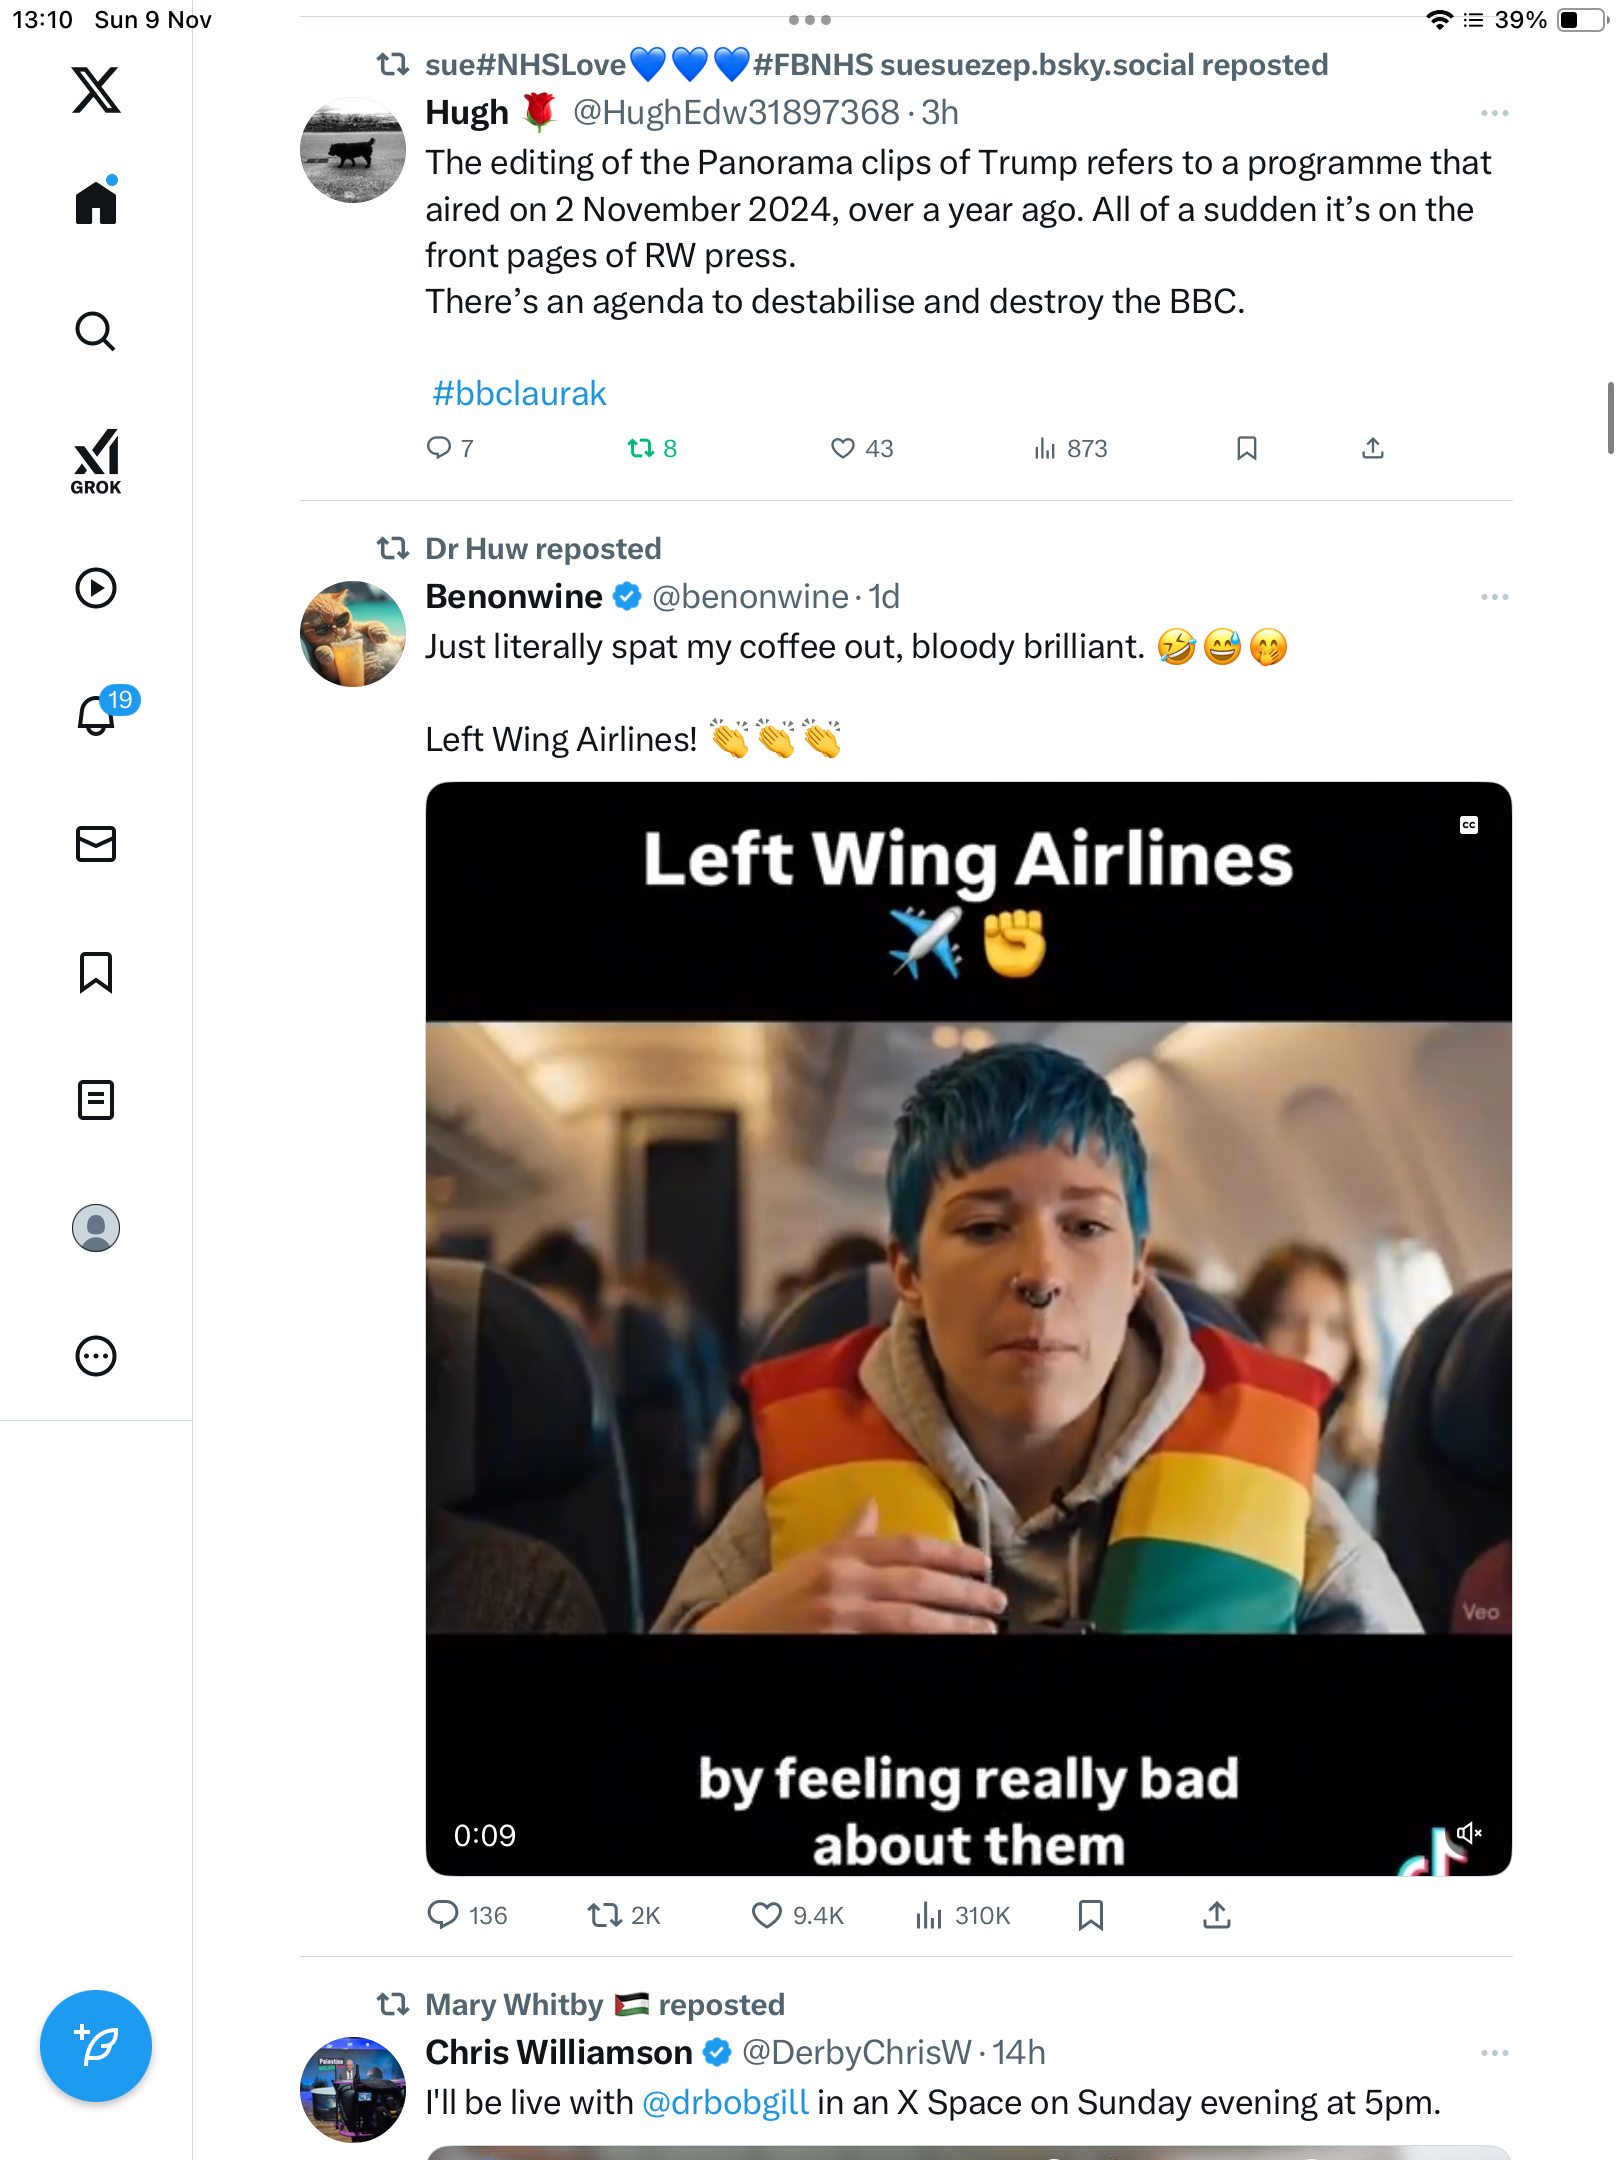The width and height of the screenshot is (1620, 2160).
Task: Open the #bbclaurak hashtag link
Action: click(x=519, y=394)
